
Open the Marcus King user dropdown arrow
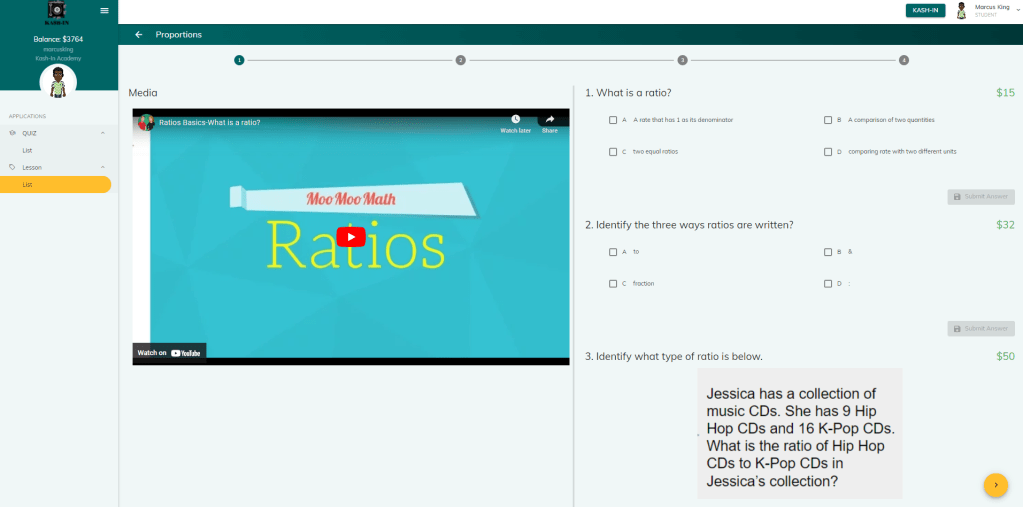tap(1017, 8)
